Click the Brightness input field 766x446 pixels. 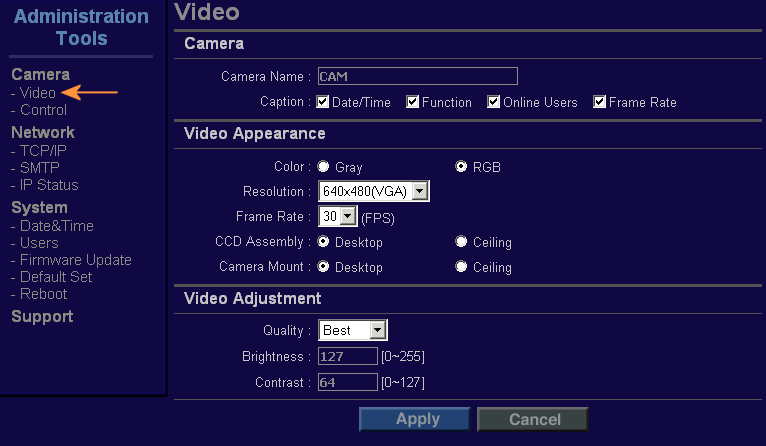(348, 356)
